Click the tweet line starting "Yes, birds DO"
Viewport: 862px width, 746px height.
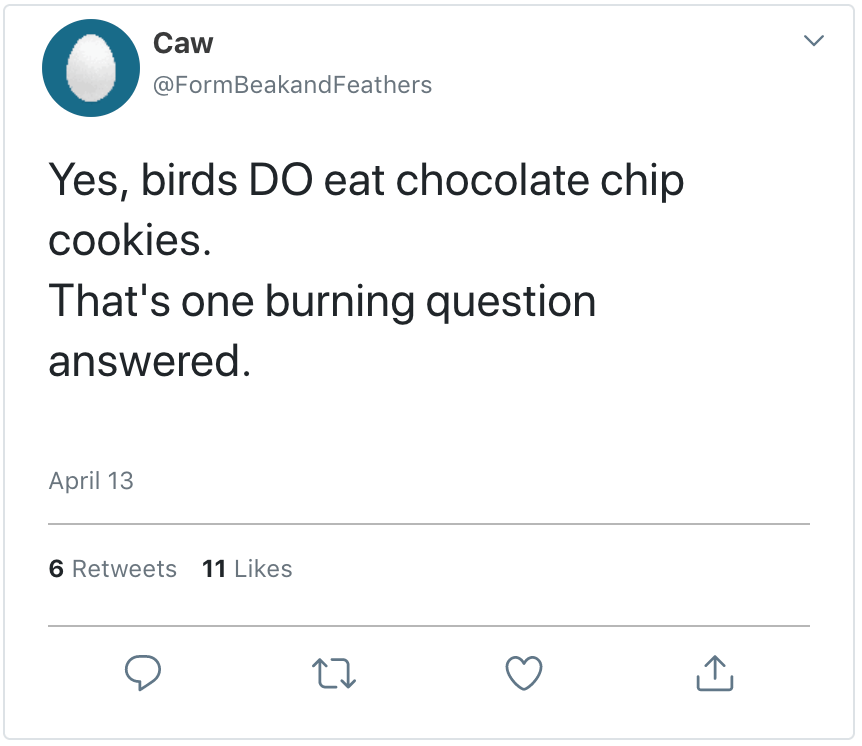[366, 181]
